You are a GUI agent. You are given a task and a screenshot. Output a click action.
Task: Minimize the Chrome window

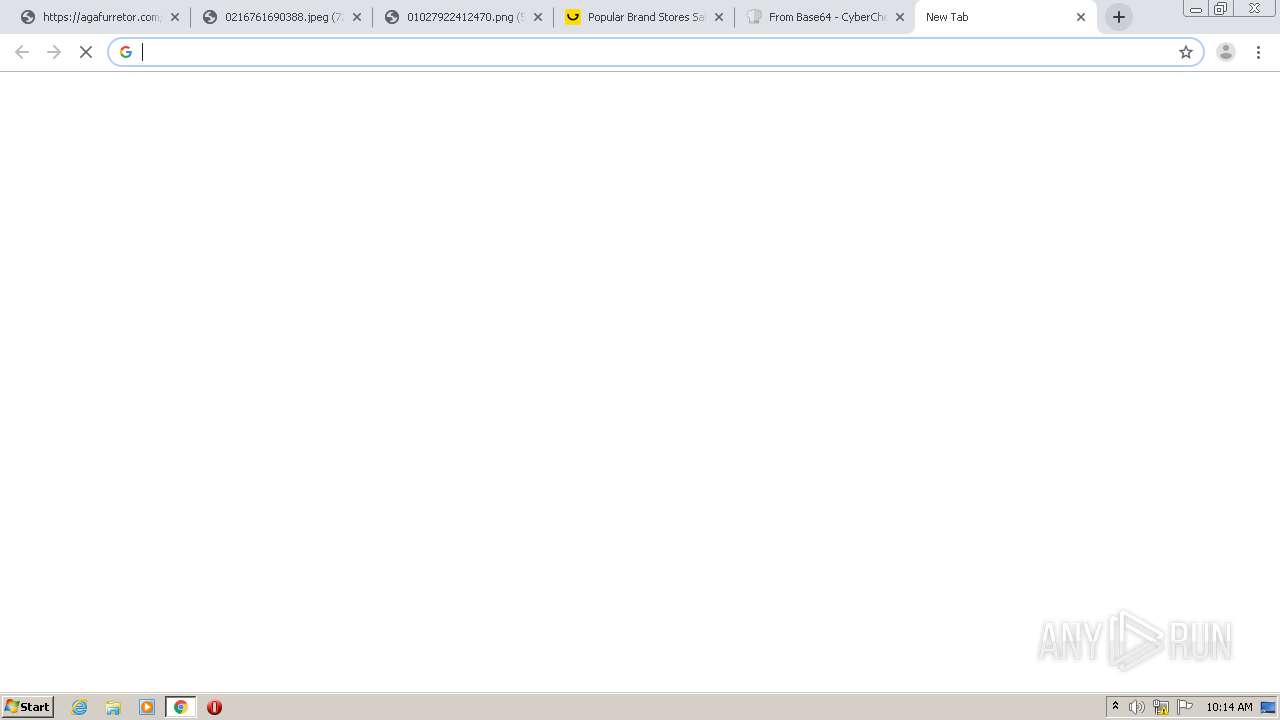(1196, 8)
